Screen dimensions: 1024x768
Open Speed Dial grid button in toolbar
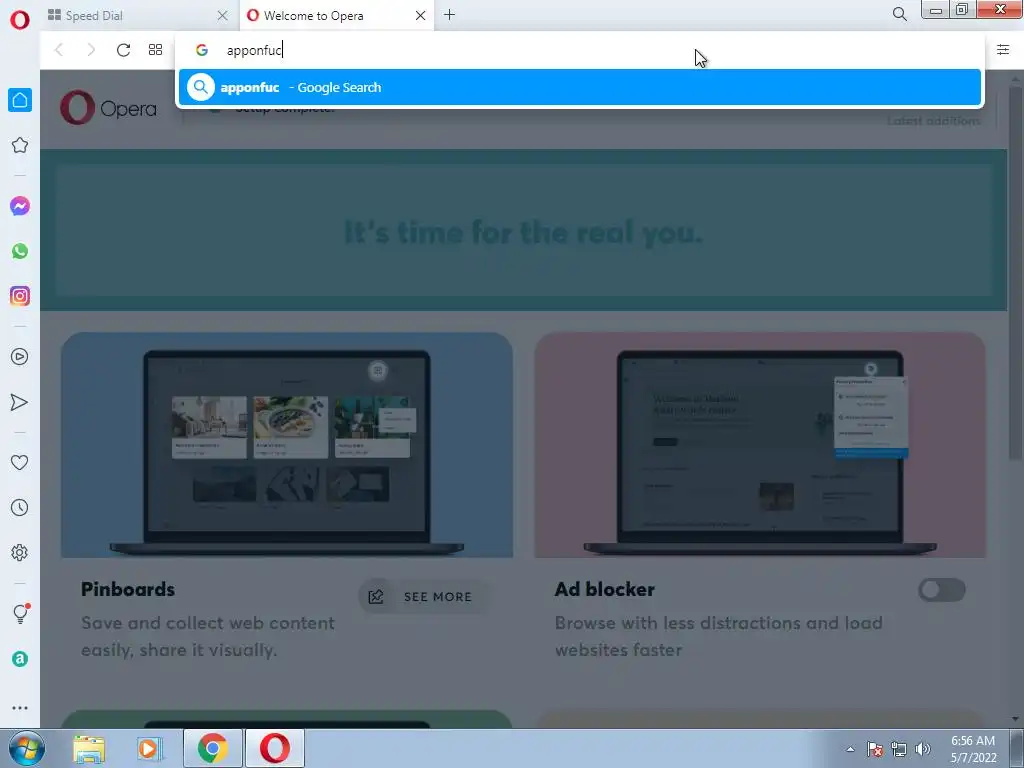[155, 50]
